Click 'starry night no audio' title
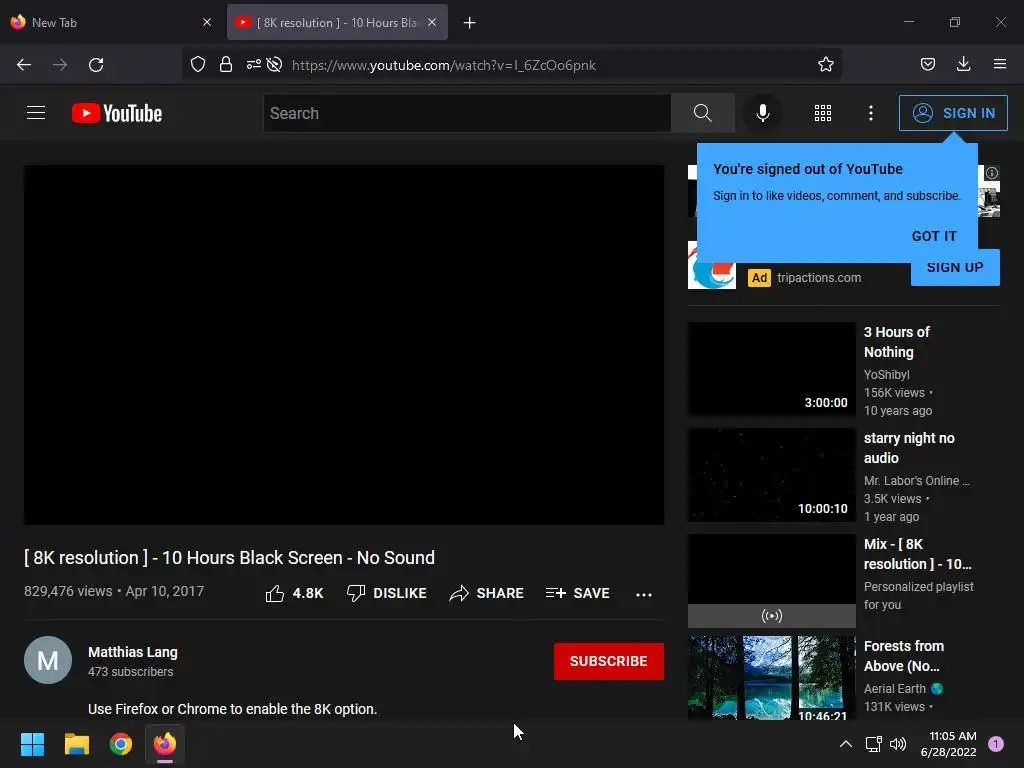This screenshot has height=768, width=1024. tap(909, 448)
